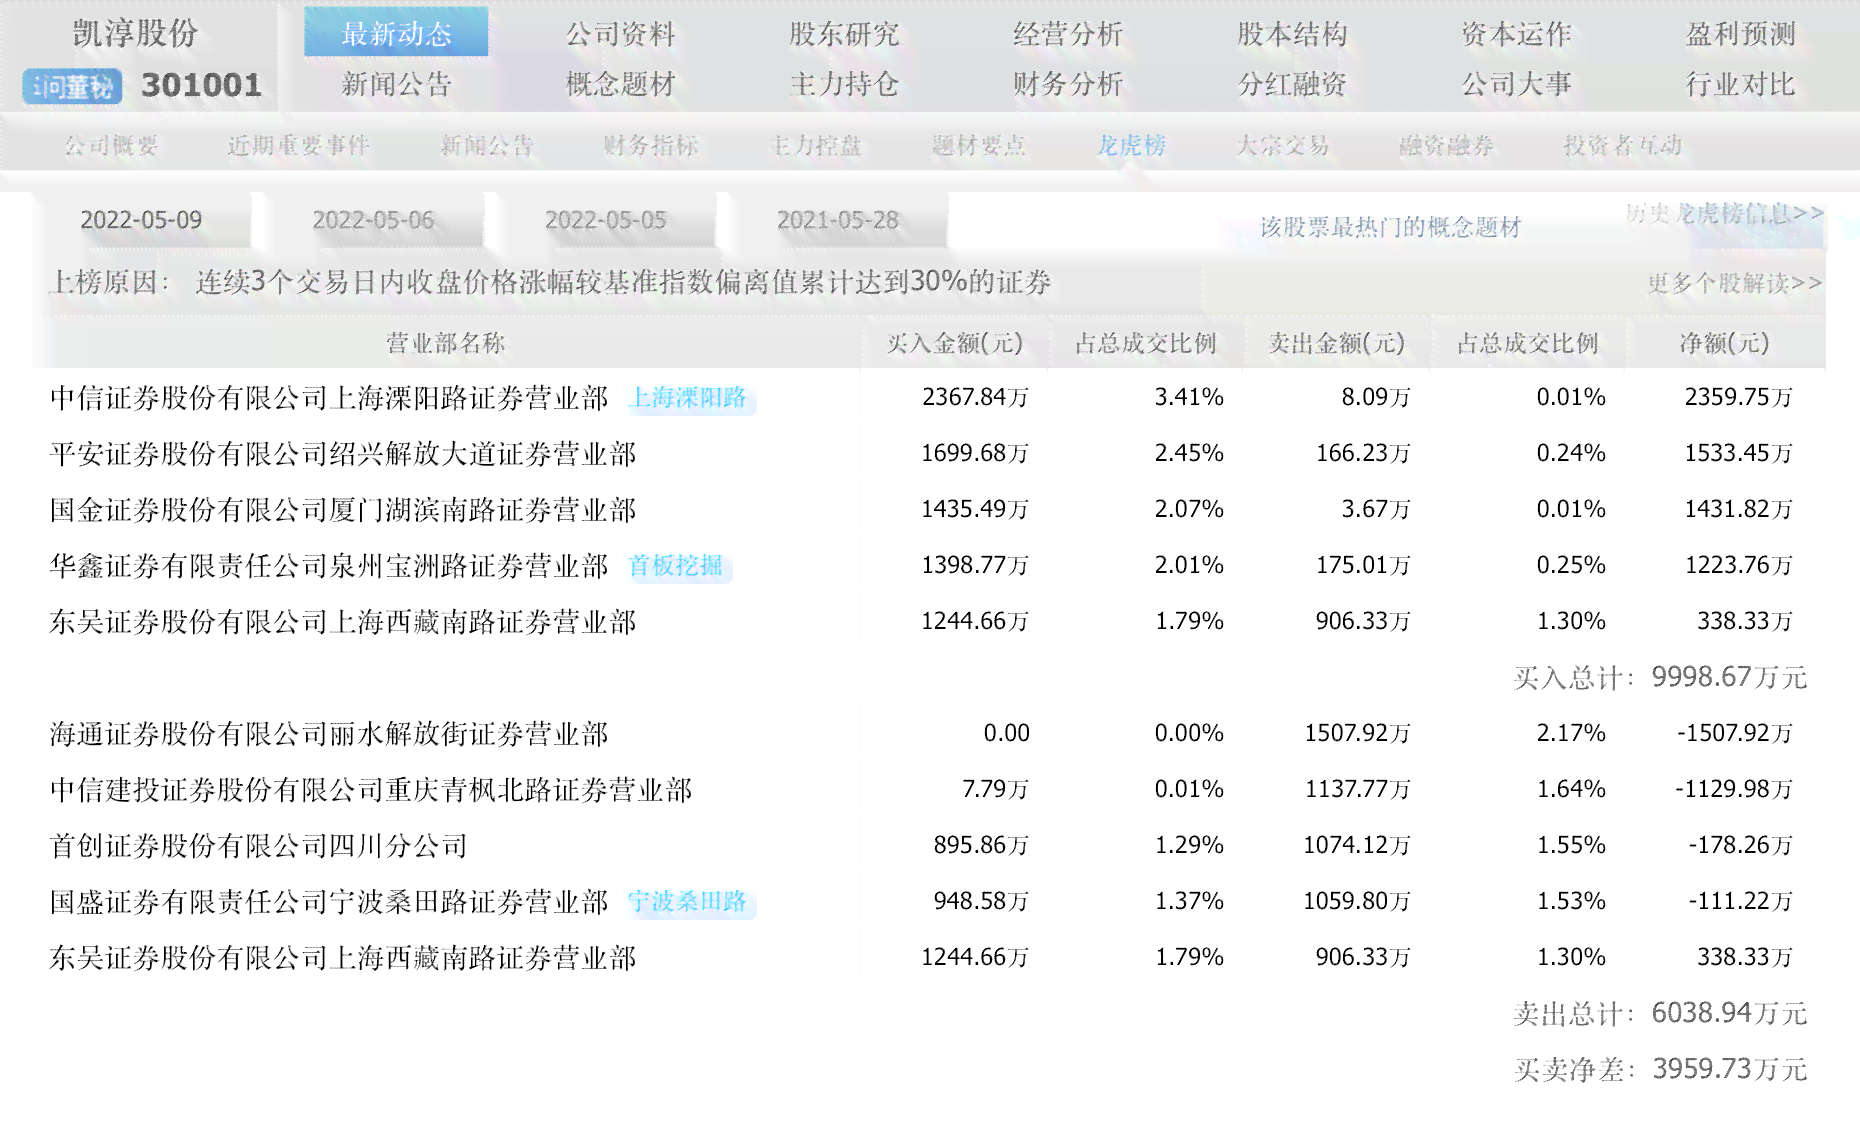This screenshot has width=1860, height=1122.
Task: Jump to 融资融券 sub-section
Action: (1447, 146)
